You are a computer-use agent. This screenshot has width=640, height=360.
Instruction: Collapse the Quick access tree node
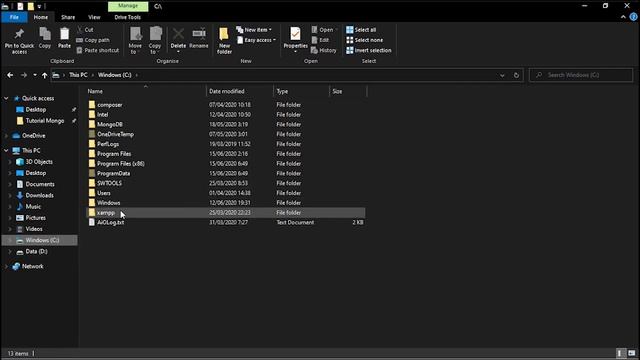(6, 98)
